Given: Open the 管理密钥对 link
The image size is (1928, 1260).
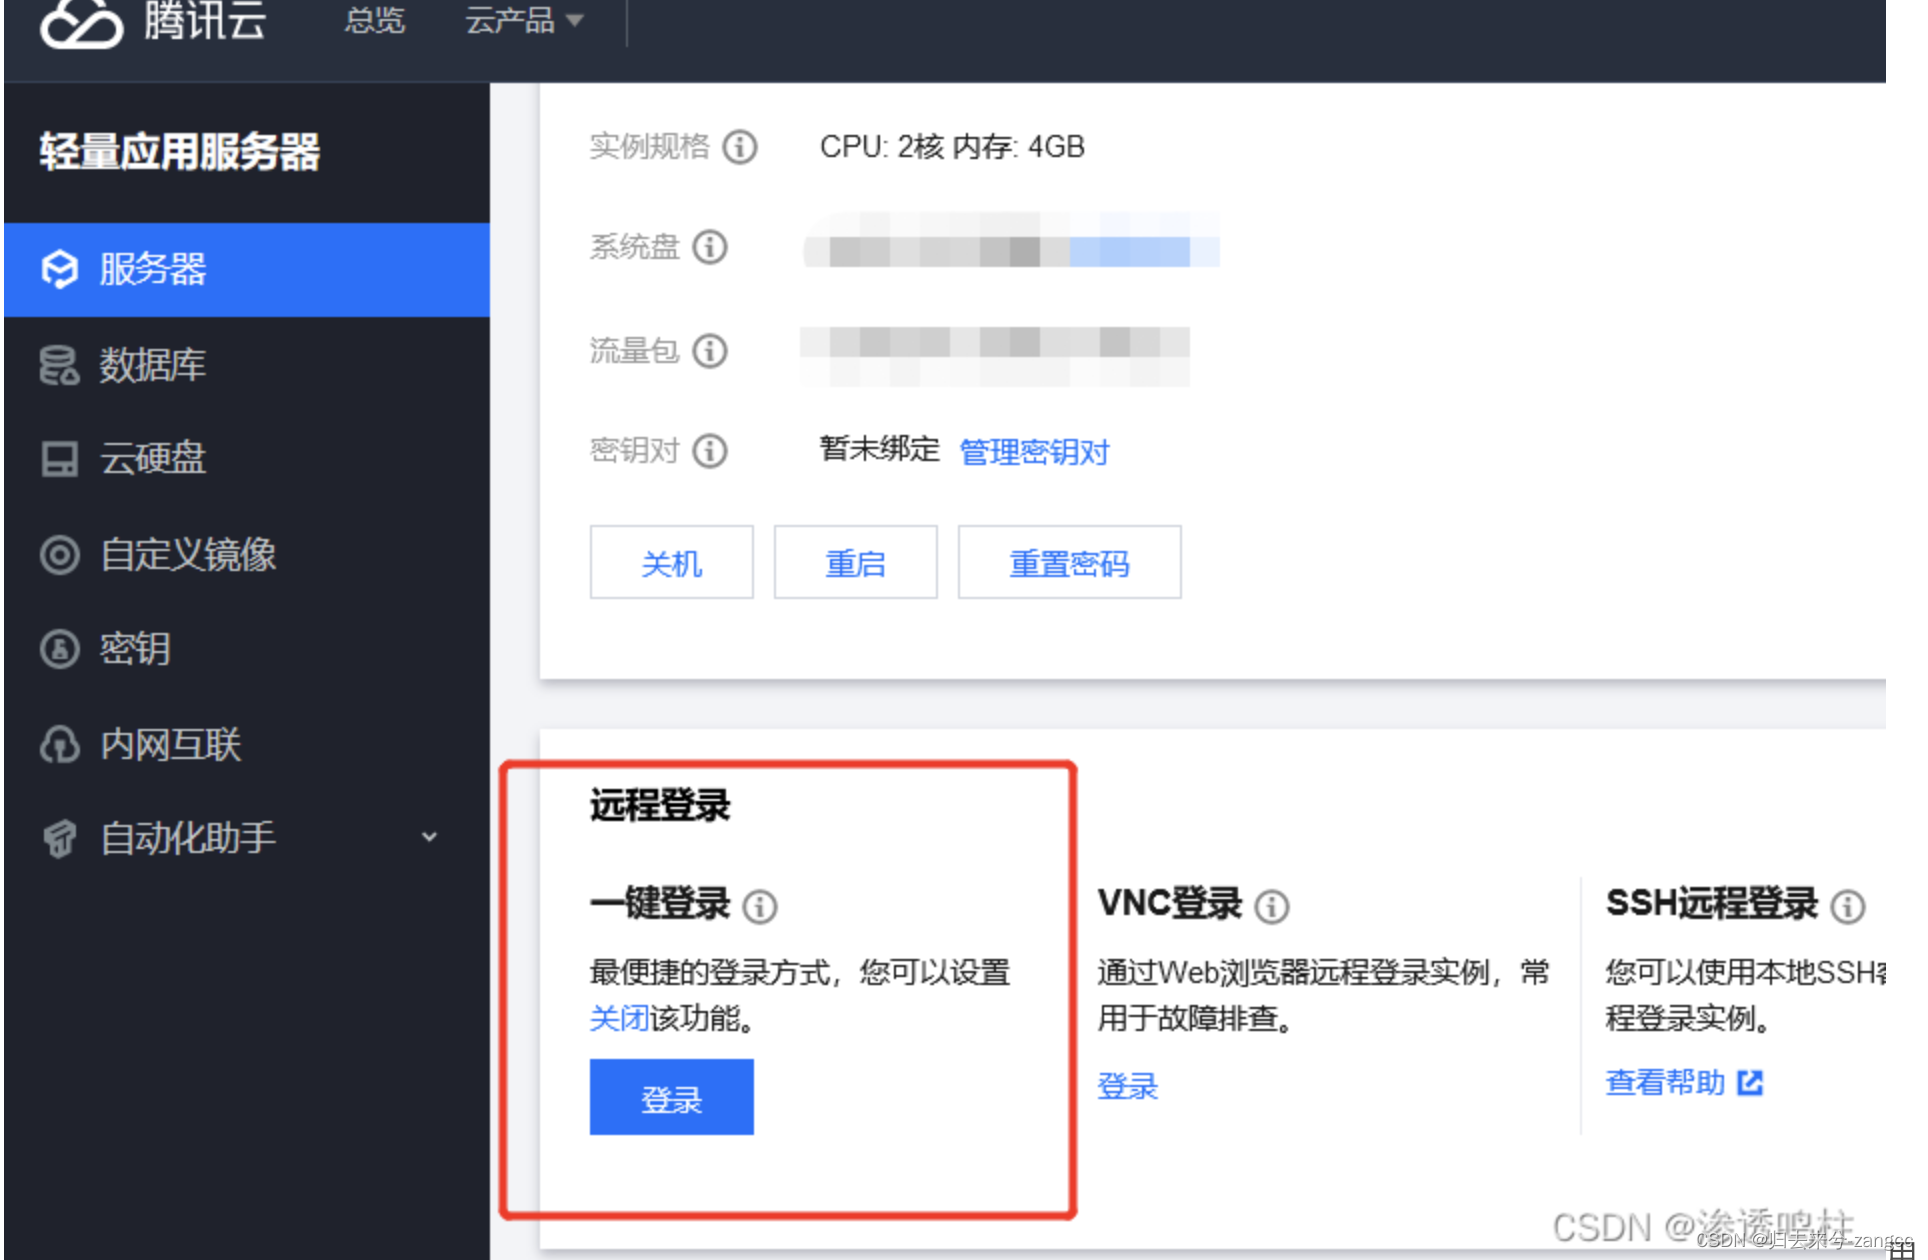Looking at the screenshot, I should click(1034, 452).
